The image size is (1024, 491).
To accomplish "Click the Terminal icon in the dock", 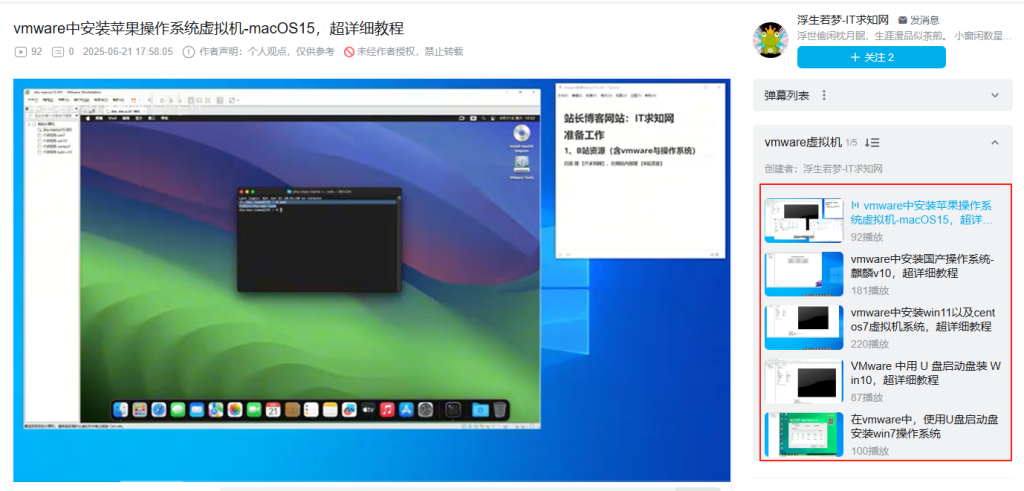I will (453, 409).
